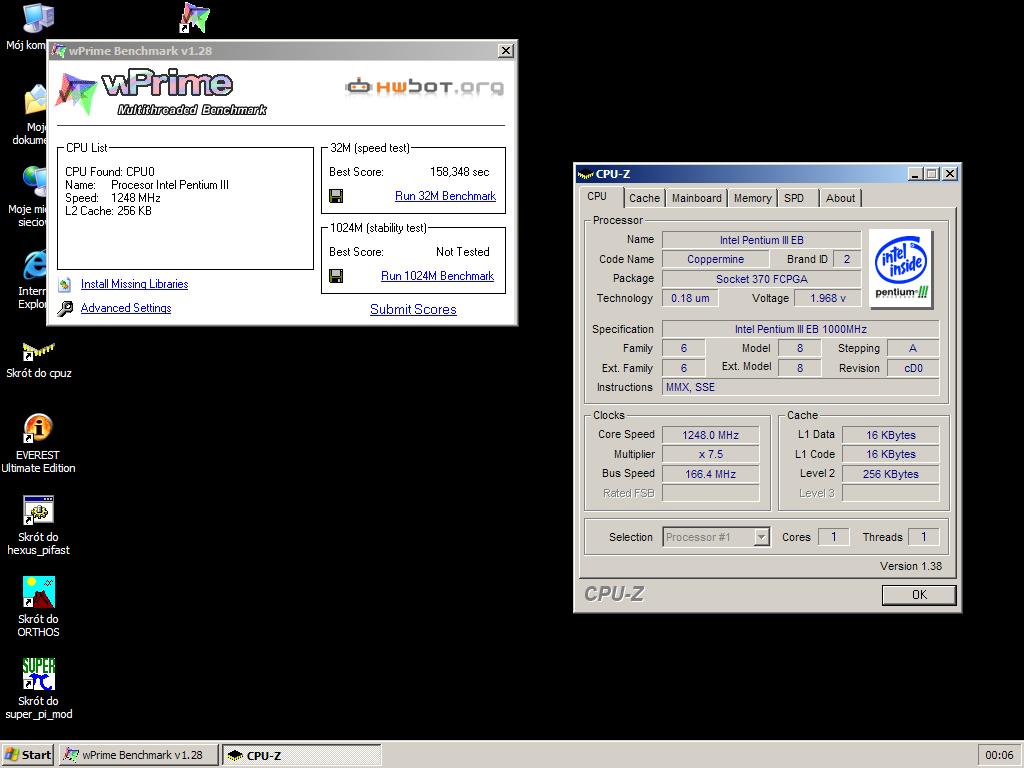
Task: Click the 158,348 sec best score text
Action: (459, 172)
